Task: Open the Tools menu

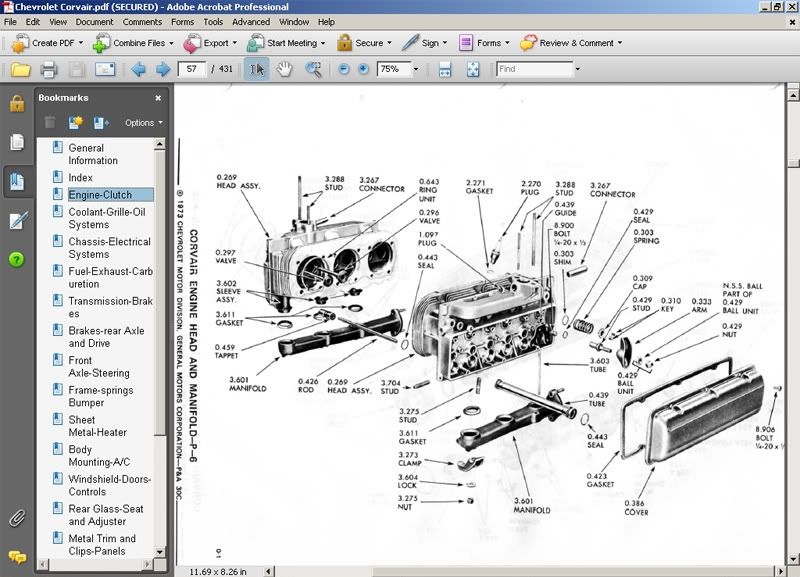Action: [x=213, y=22]
